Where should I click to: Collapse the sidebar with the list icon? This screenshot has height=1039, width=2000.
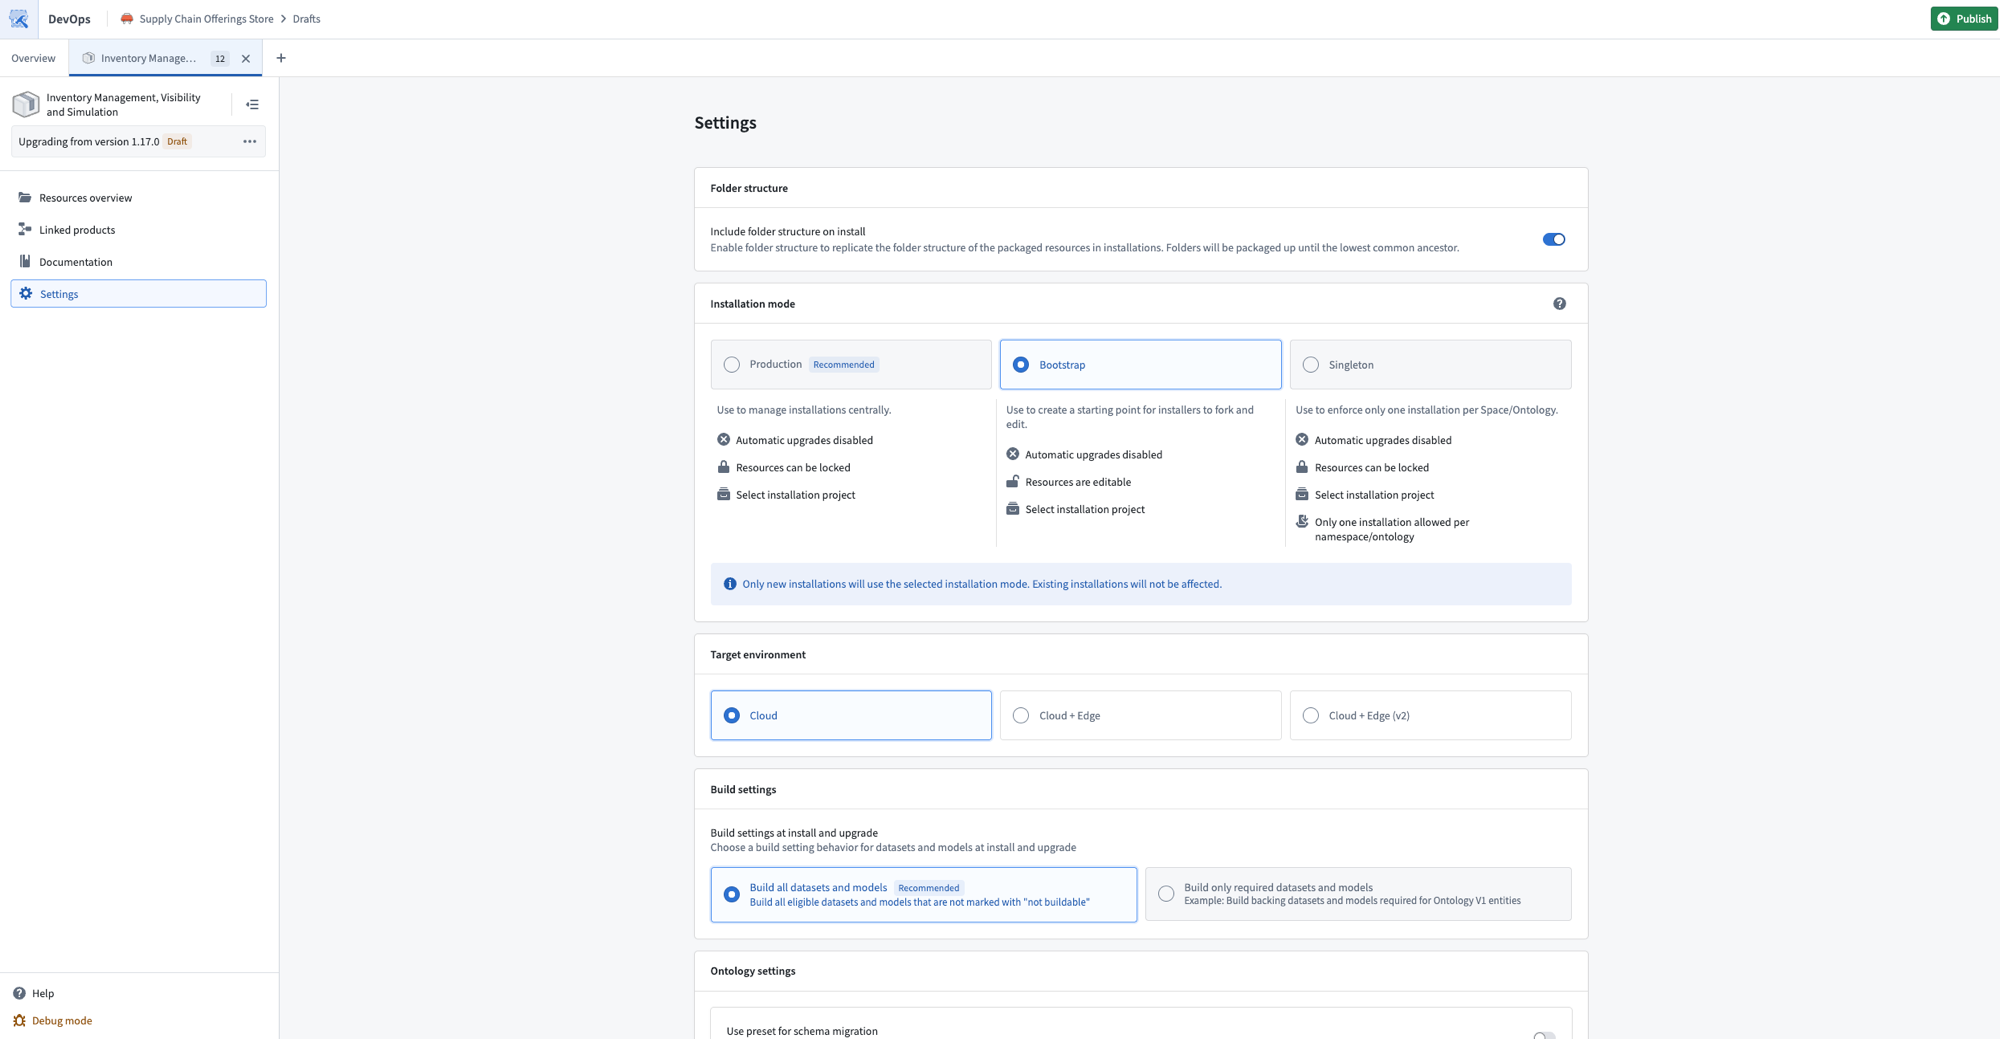tap(252, 104)
